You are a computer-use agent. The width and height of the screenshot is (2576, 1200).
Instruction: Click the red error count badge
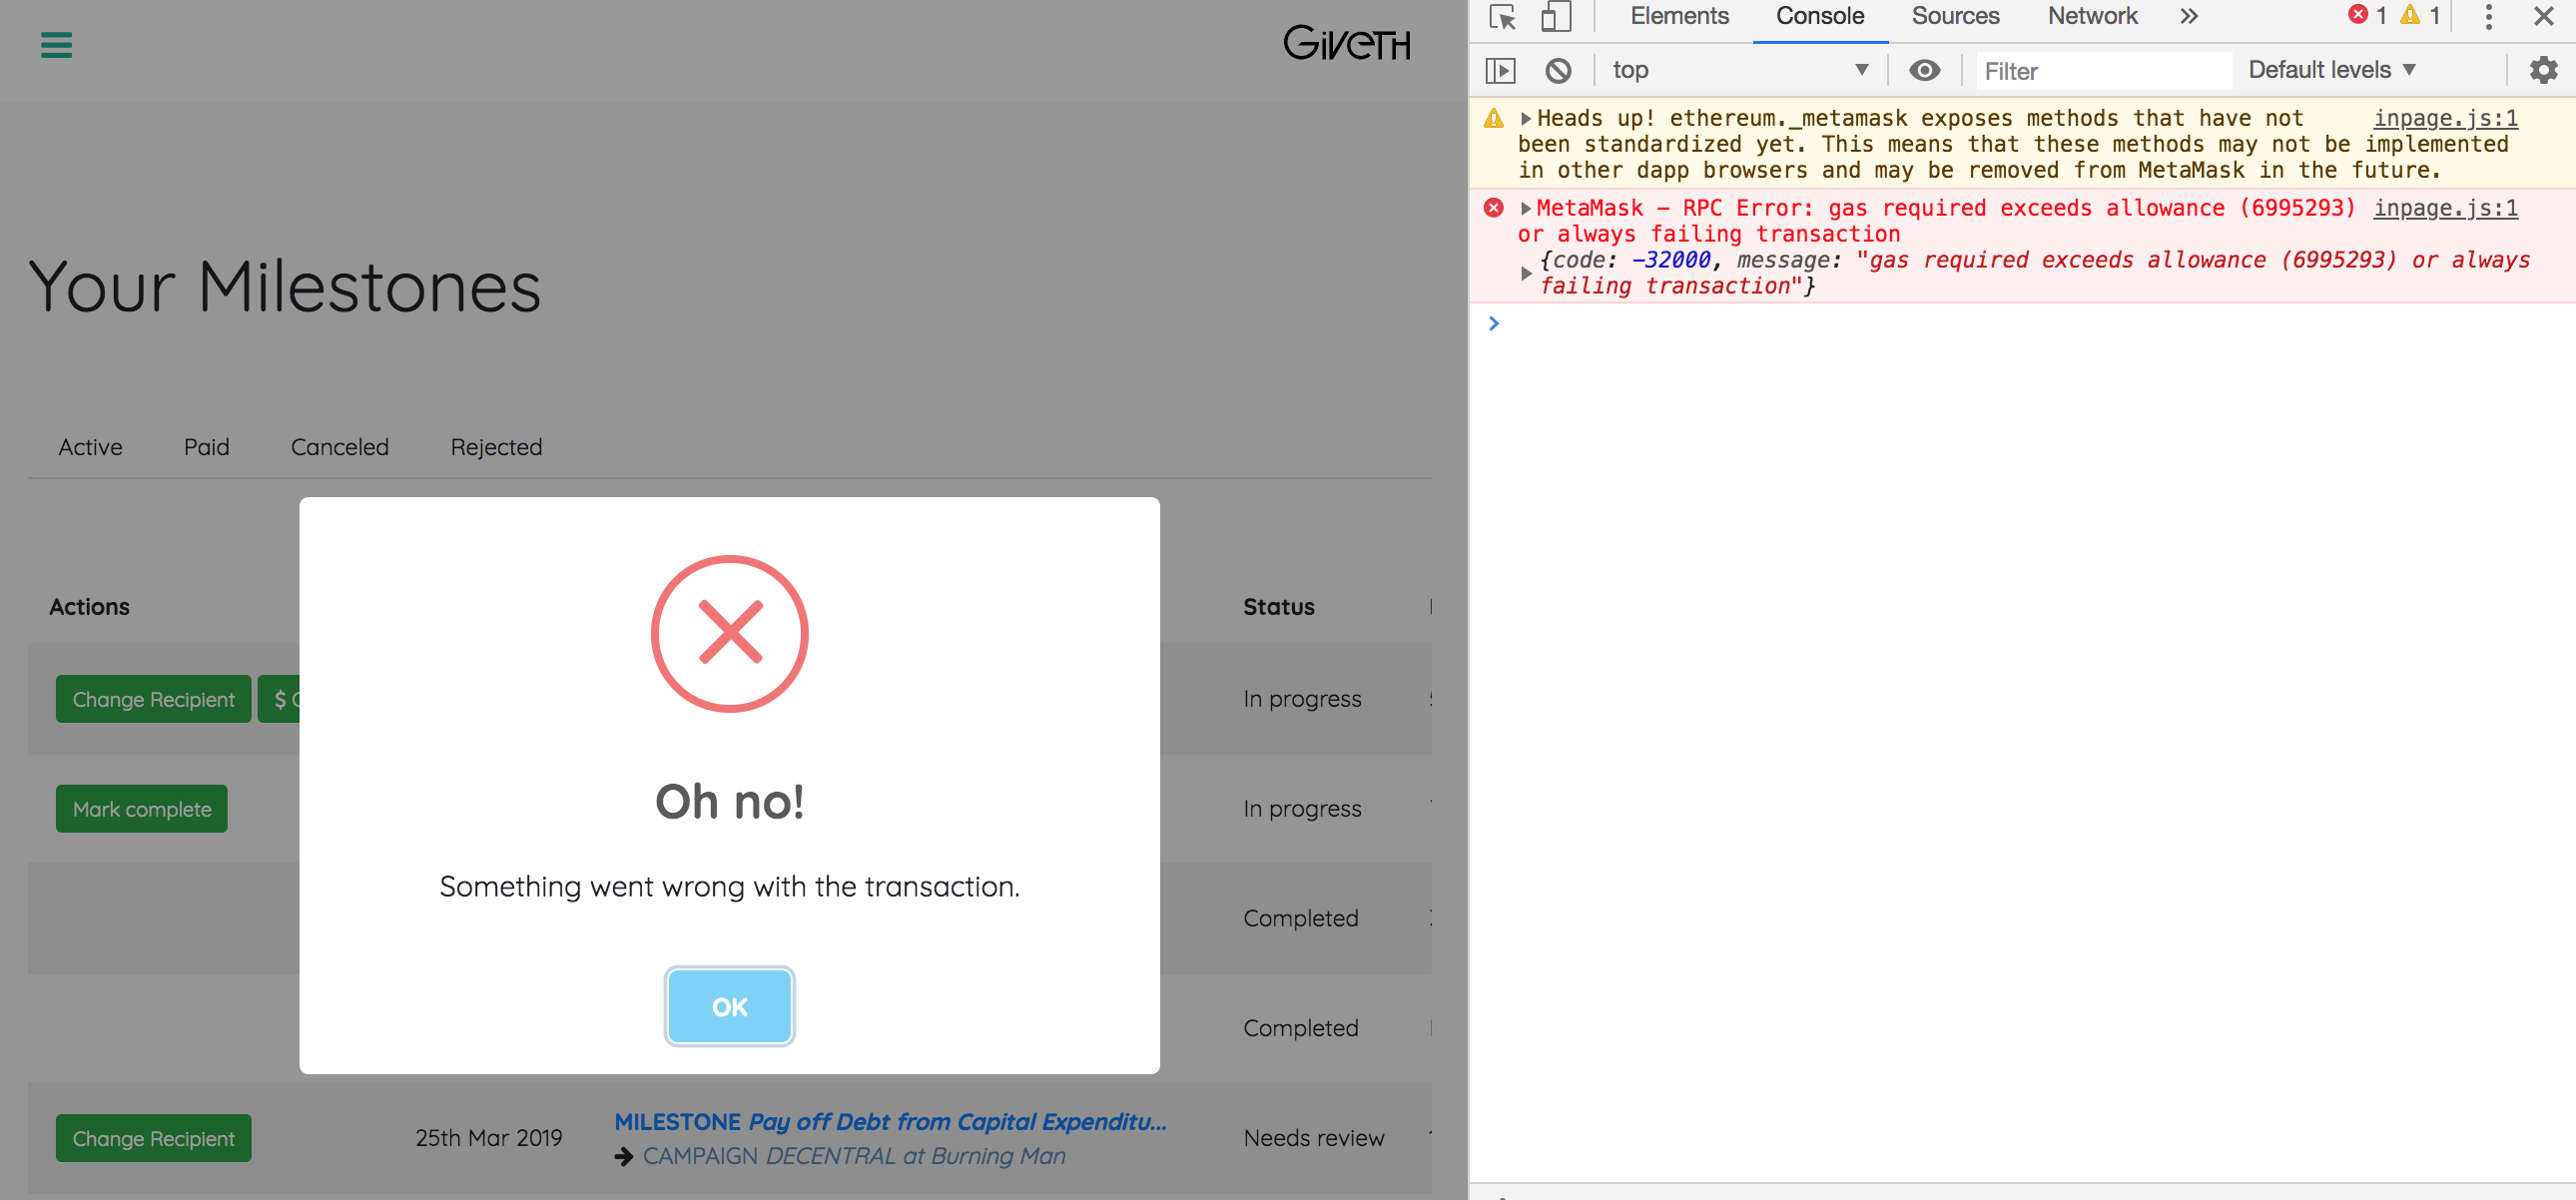point(2367,15)
